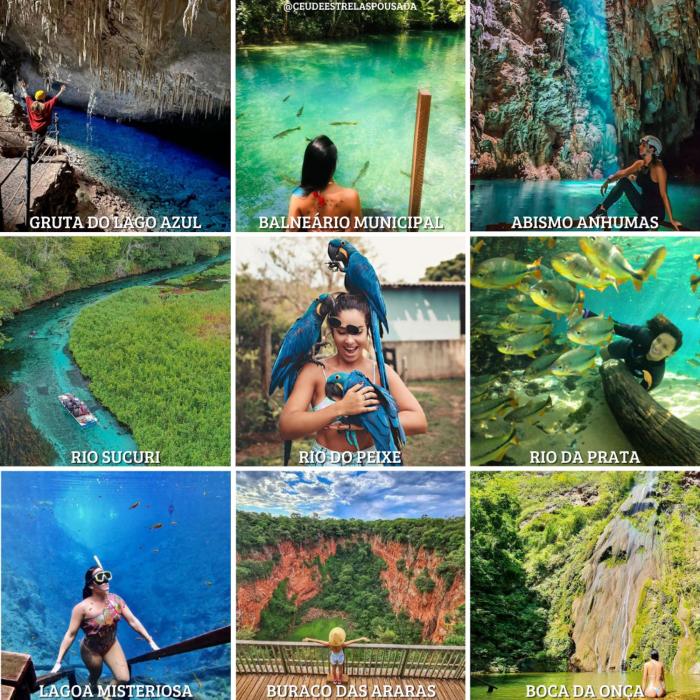This screenshot has height=700, width=700.
Task: Select the Buraco das Araras sinkhole photo
Action: (350, 586)
